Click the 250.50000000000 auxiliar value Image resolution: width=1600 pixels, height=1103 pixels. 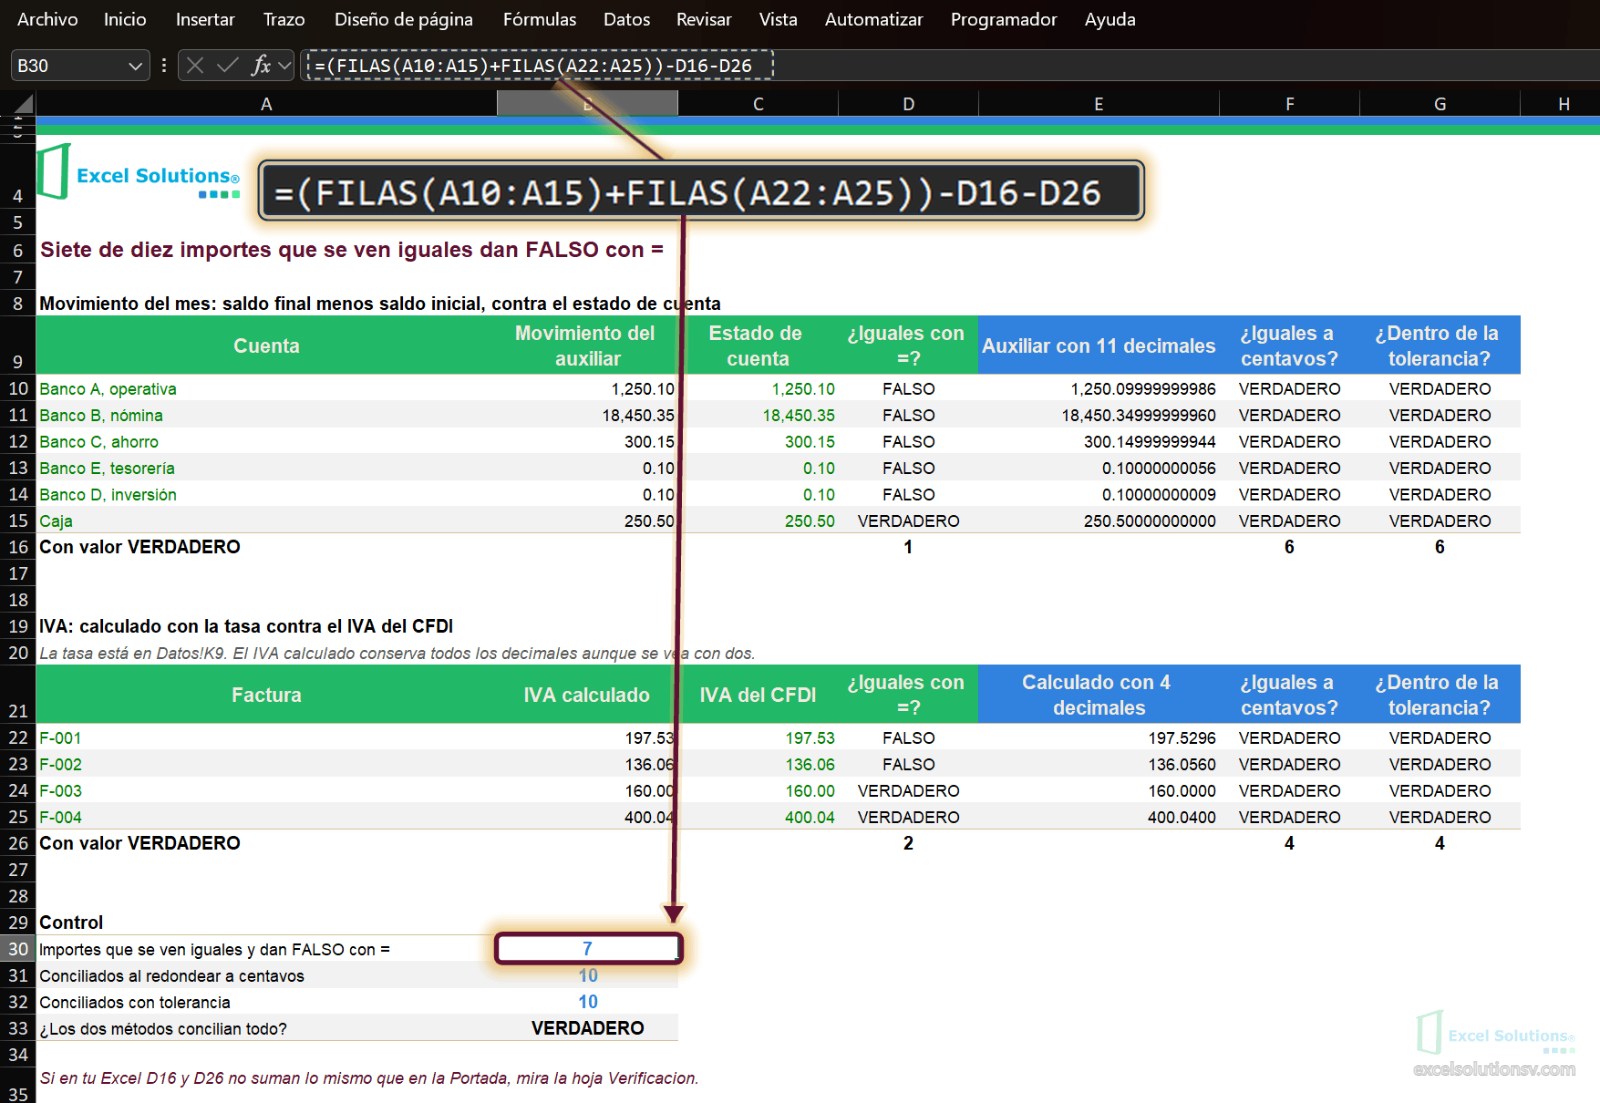(x=1150, y=521)
